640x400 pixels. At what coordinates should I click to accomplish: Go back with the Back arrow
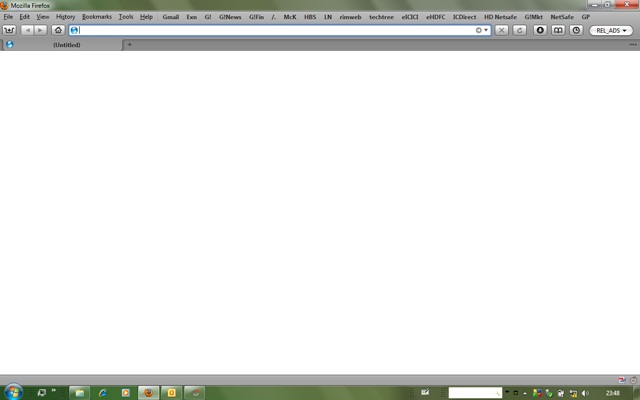27,31
